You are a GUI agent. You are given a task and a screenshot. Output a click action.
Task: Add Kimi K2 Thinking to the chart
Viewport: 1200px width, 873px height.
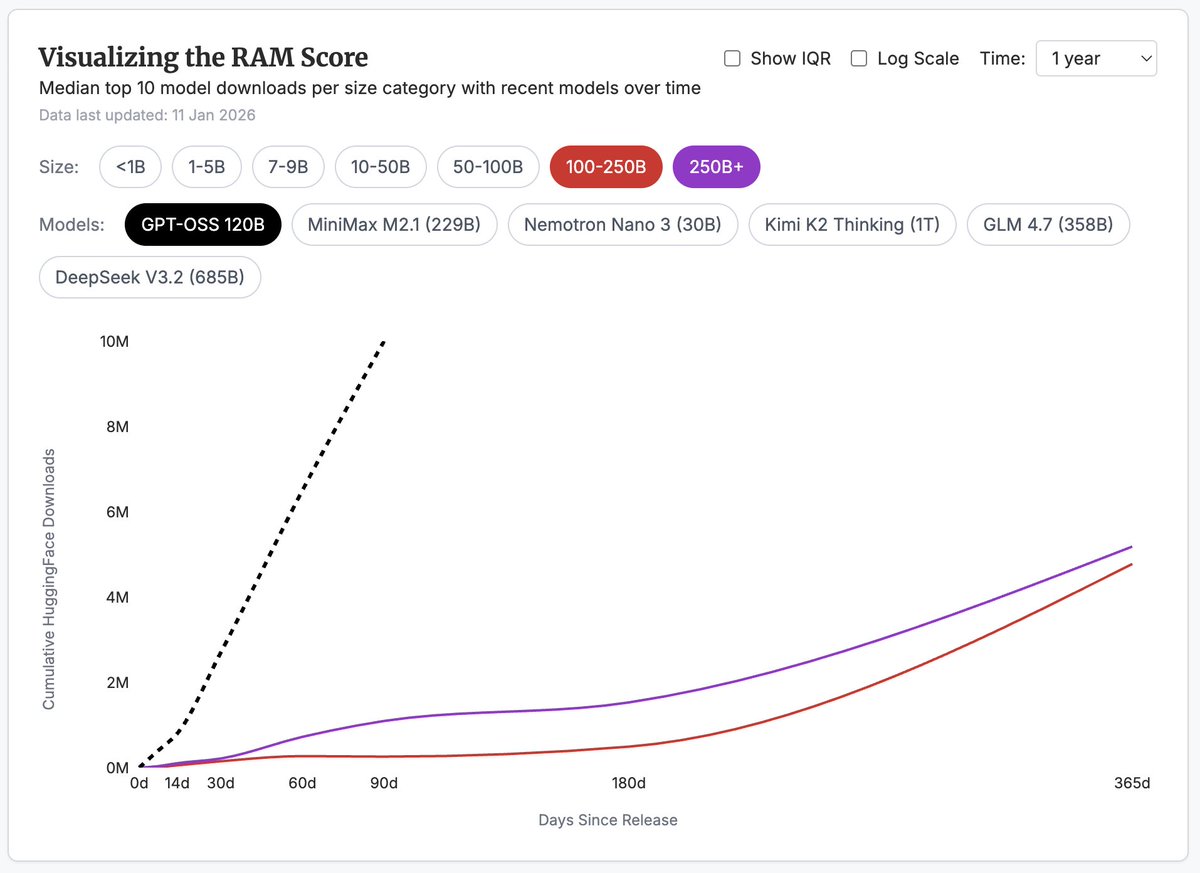[x=852, y=225]
